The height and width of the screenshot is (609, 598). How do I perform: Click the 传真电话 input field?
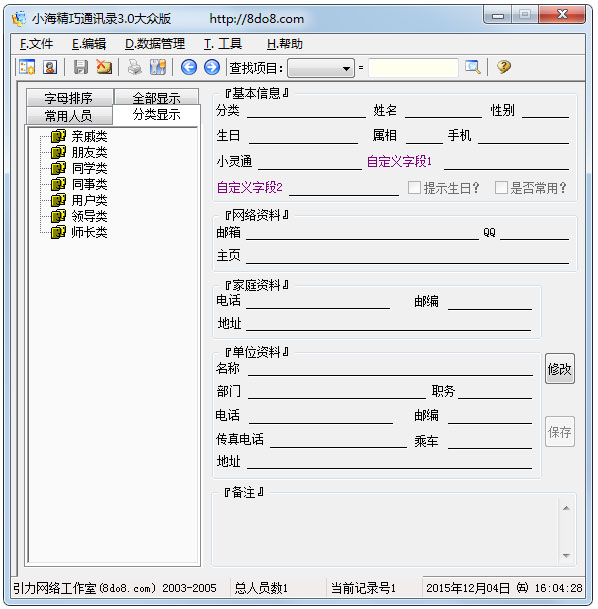pyautogui.click(x=338, y=440)
